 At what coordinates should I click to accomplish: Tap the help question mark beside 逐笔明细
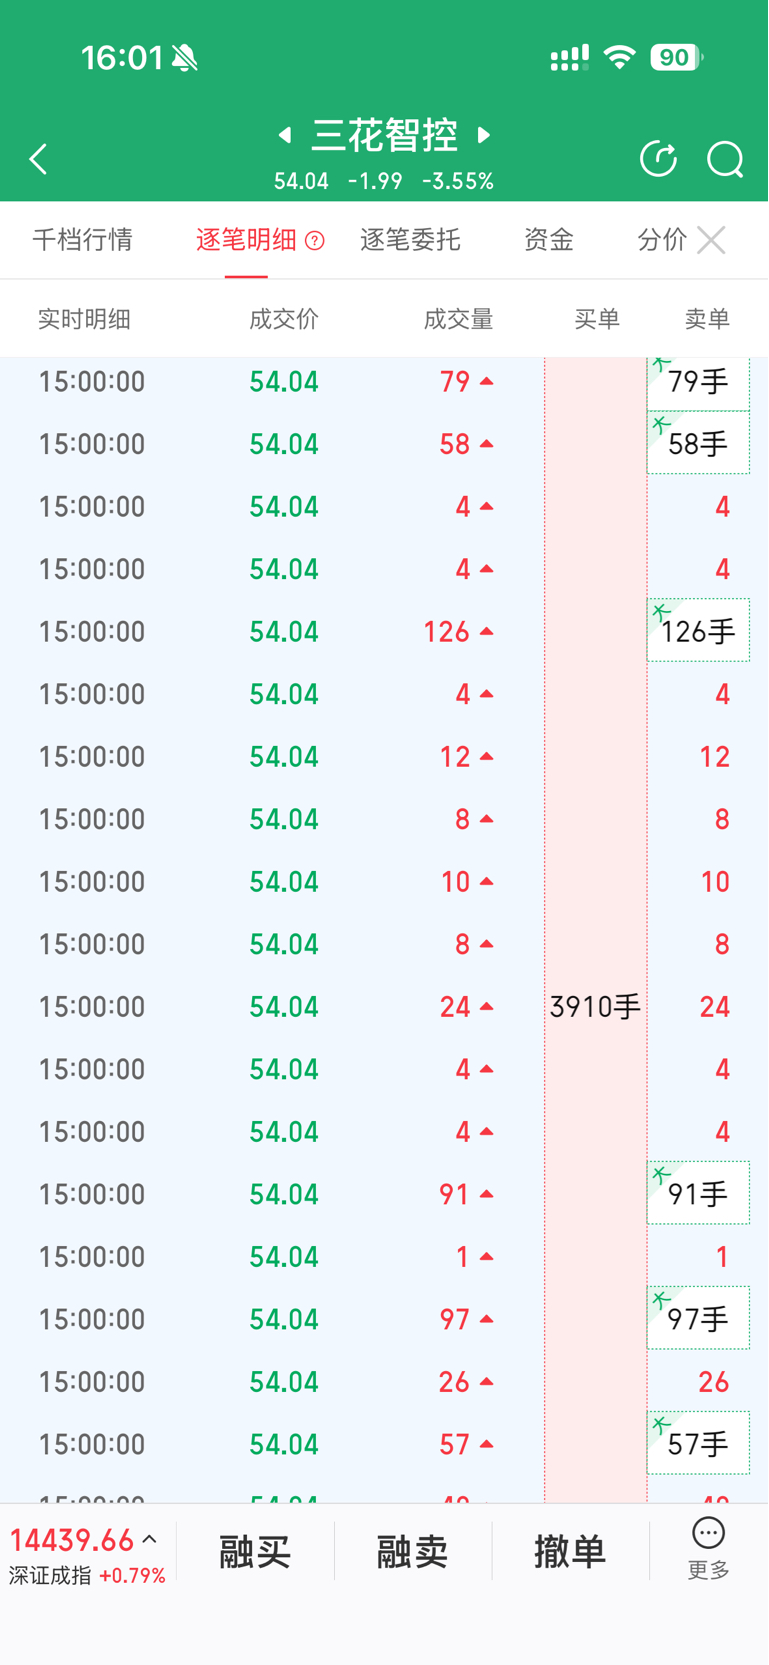tap(315, 240)
